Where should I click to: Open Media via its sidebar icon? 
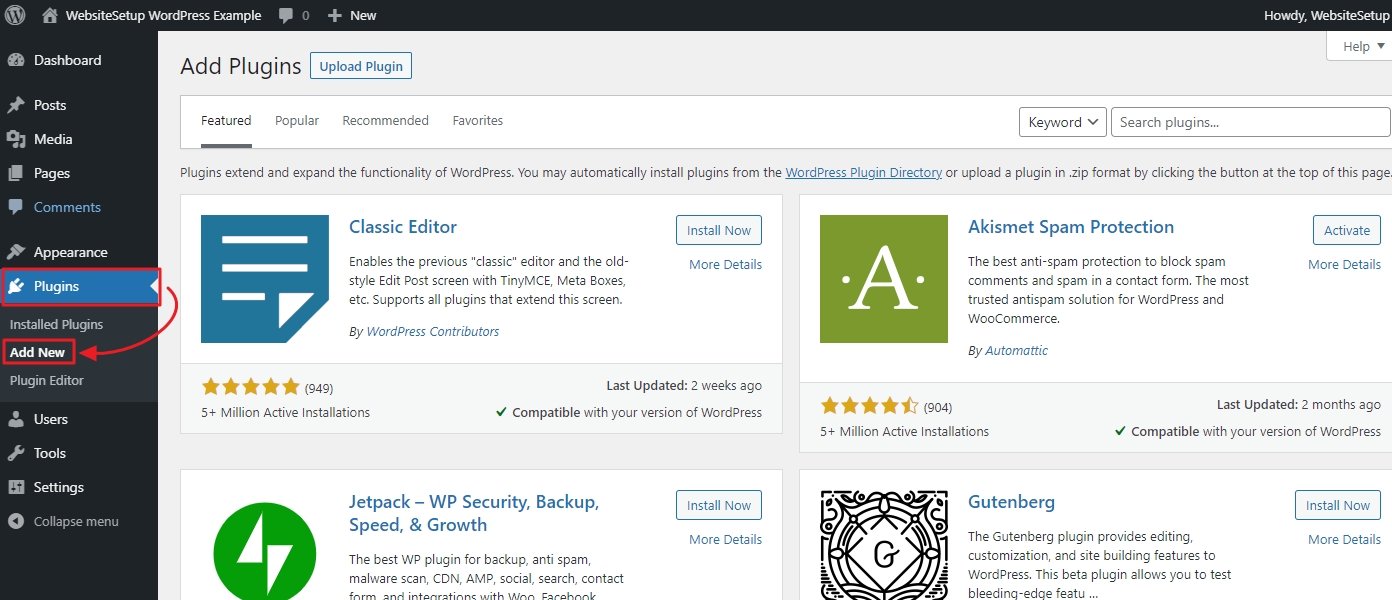[15, 139]
